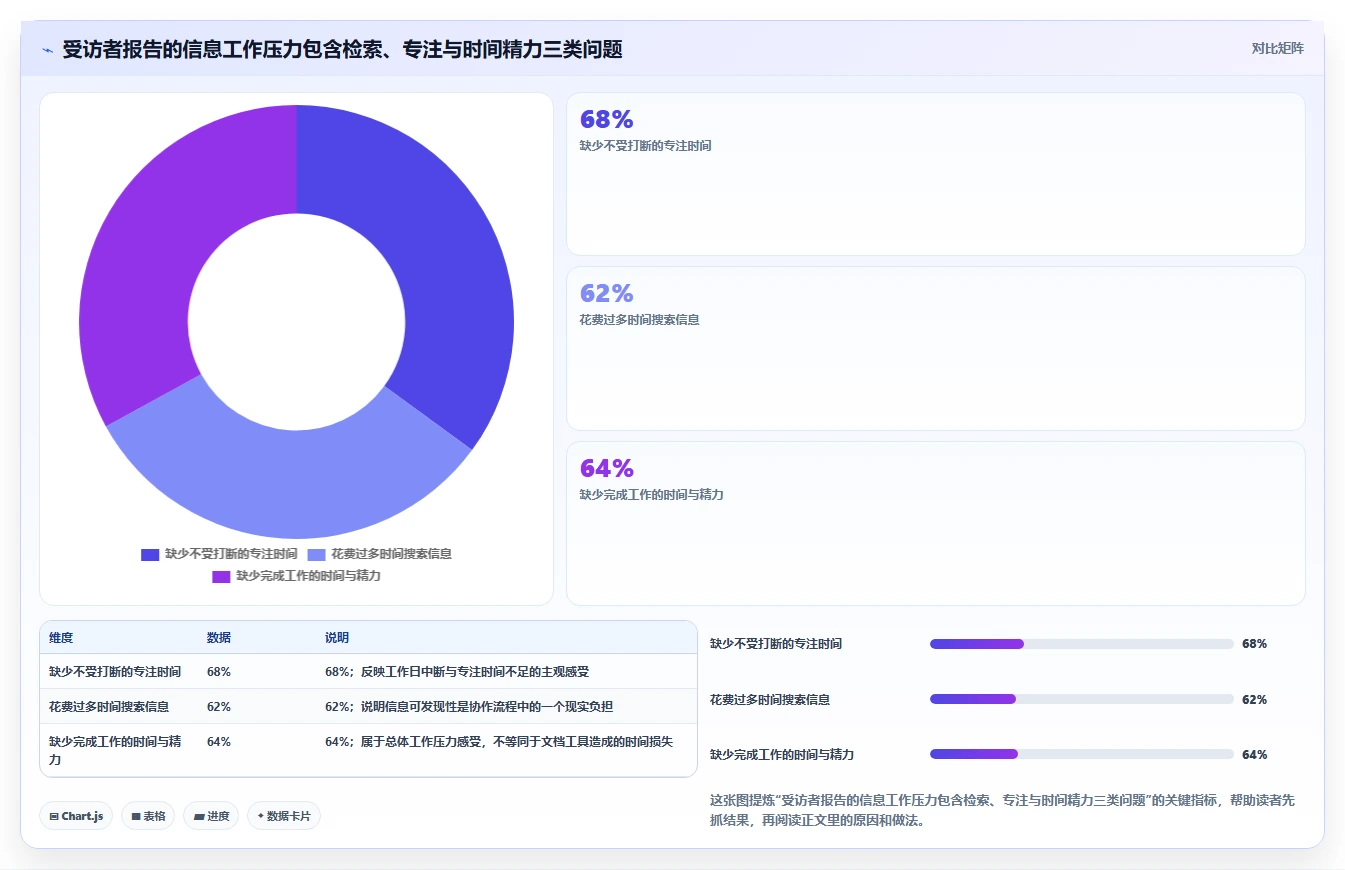
Task: Click card caption 缺少不受打断的专注时间
Action: click(645, 146)
